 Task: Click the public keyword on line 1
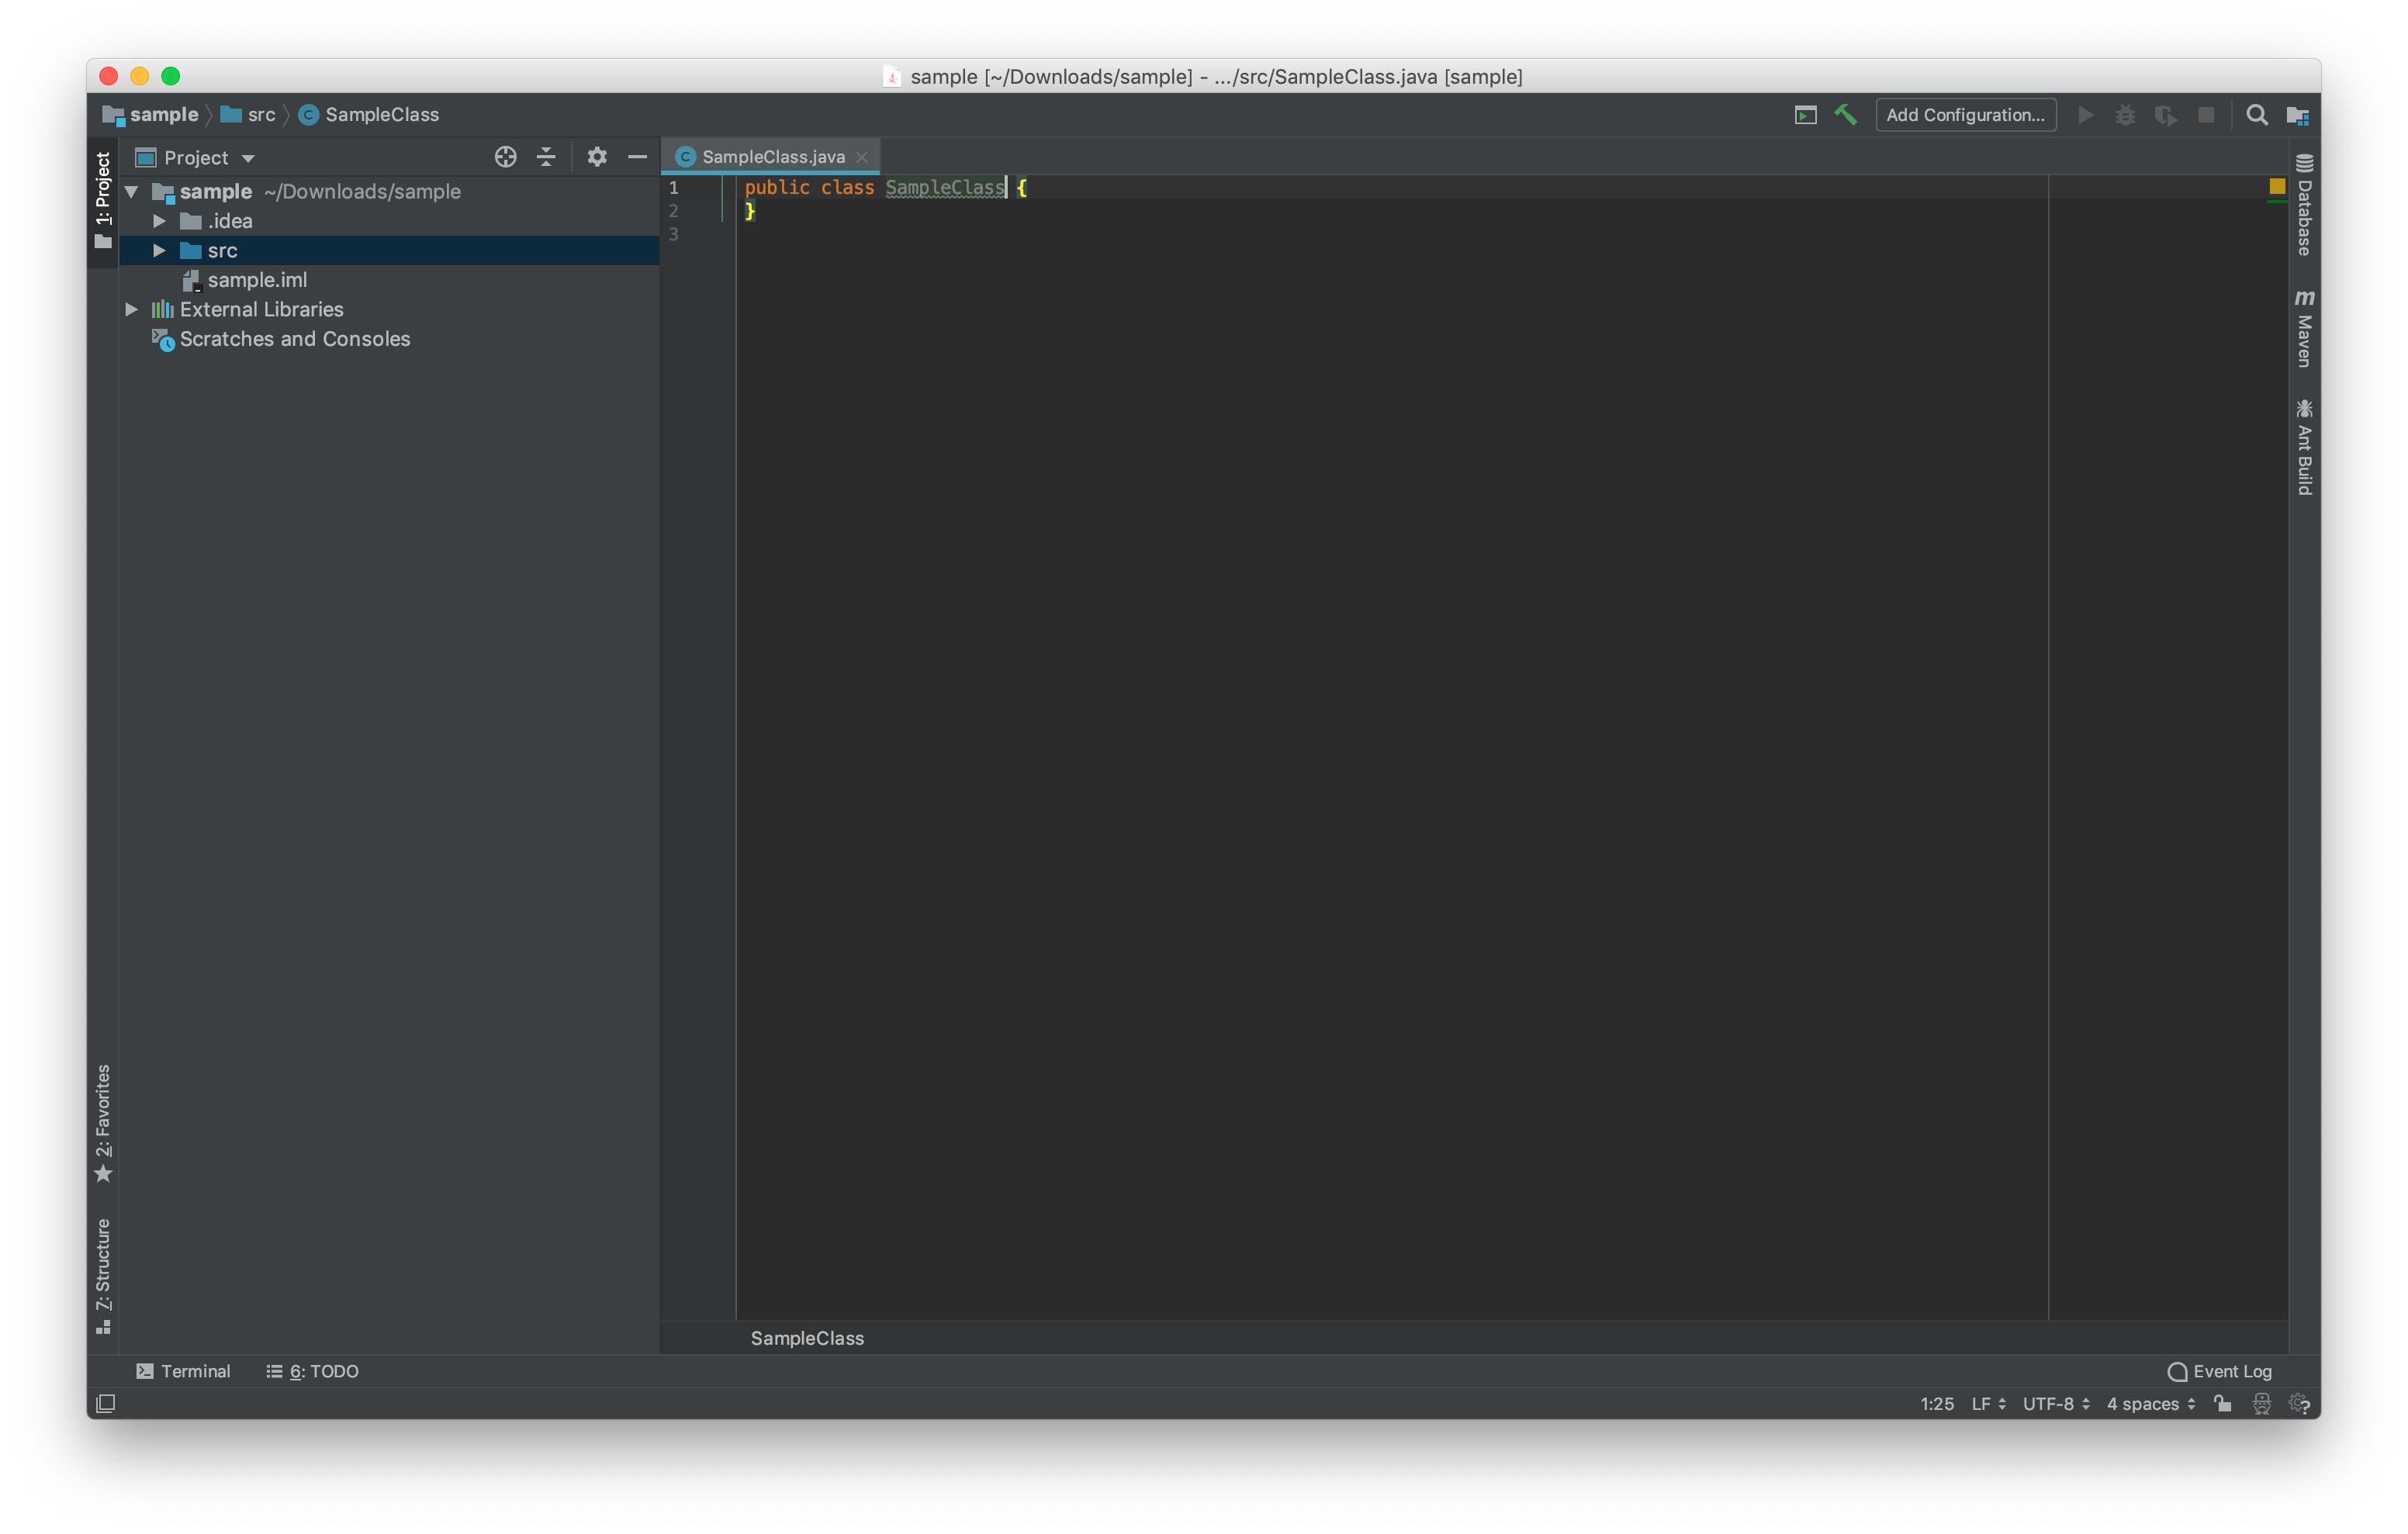pyautogui.click(x=777, y=187)
